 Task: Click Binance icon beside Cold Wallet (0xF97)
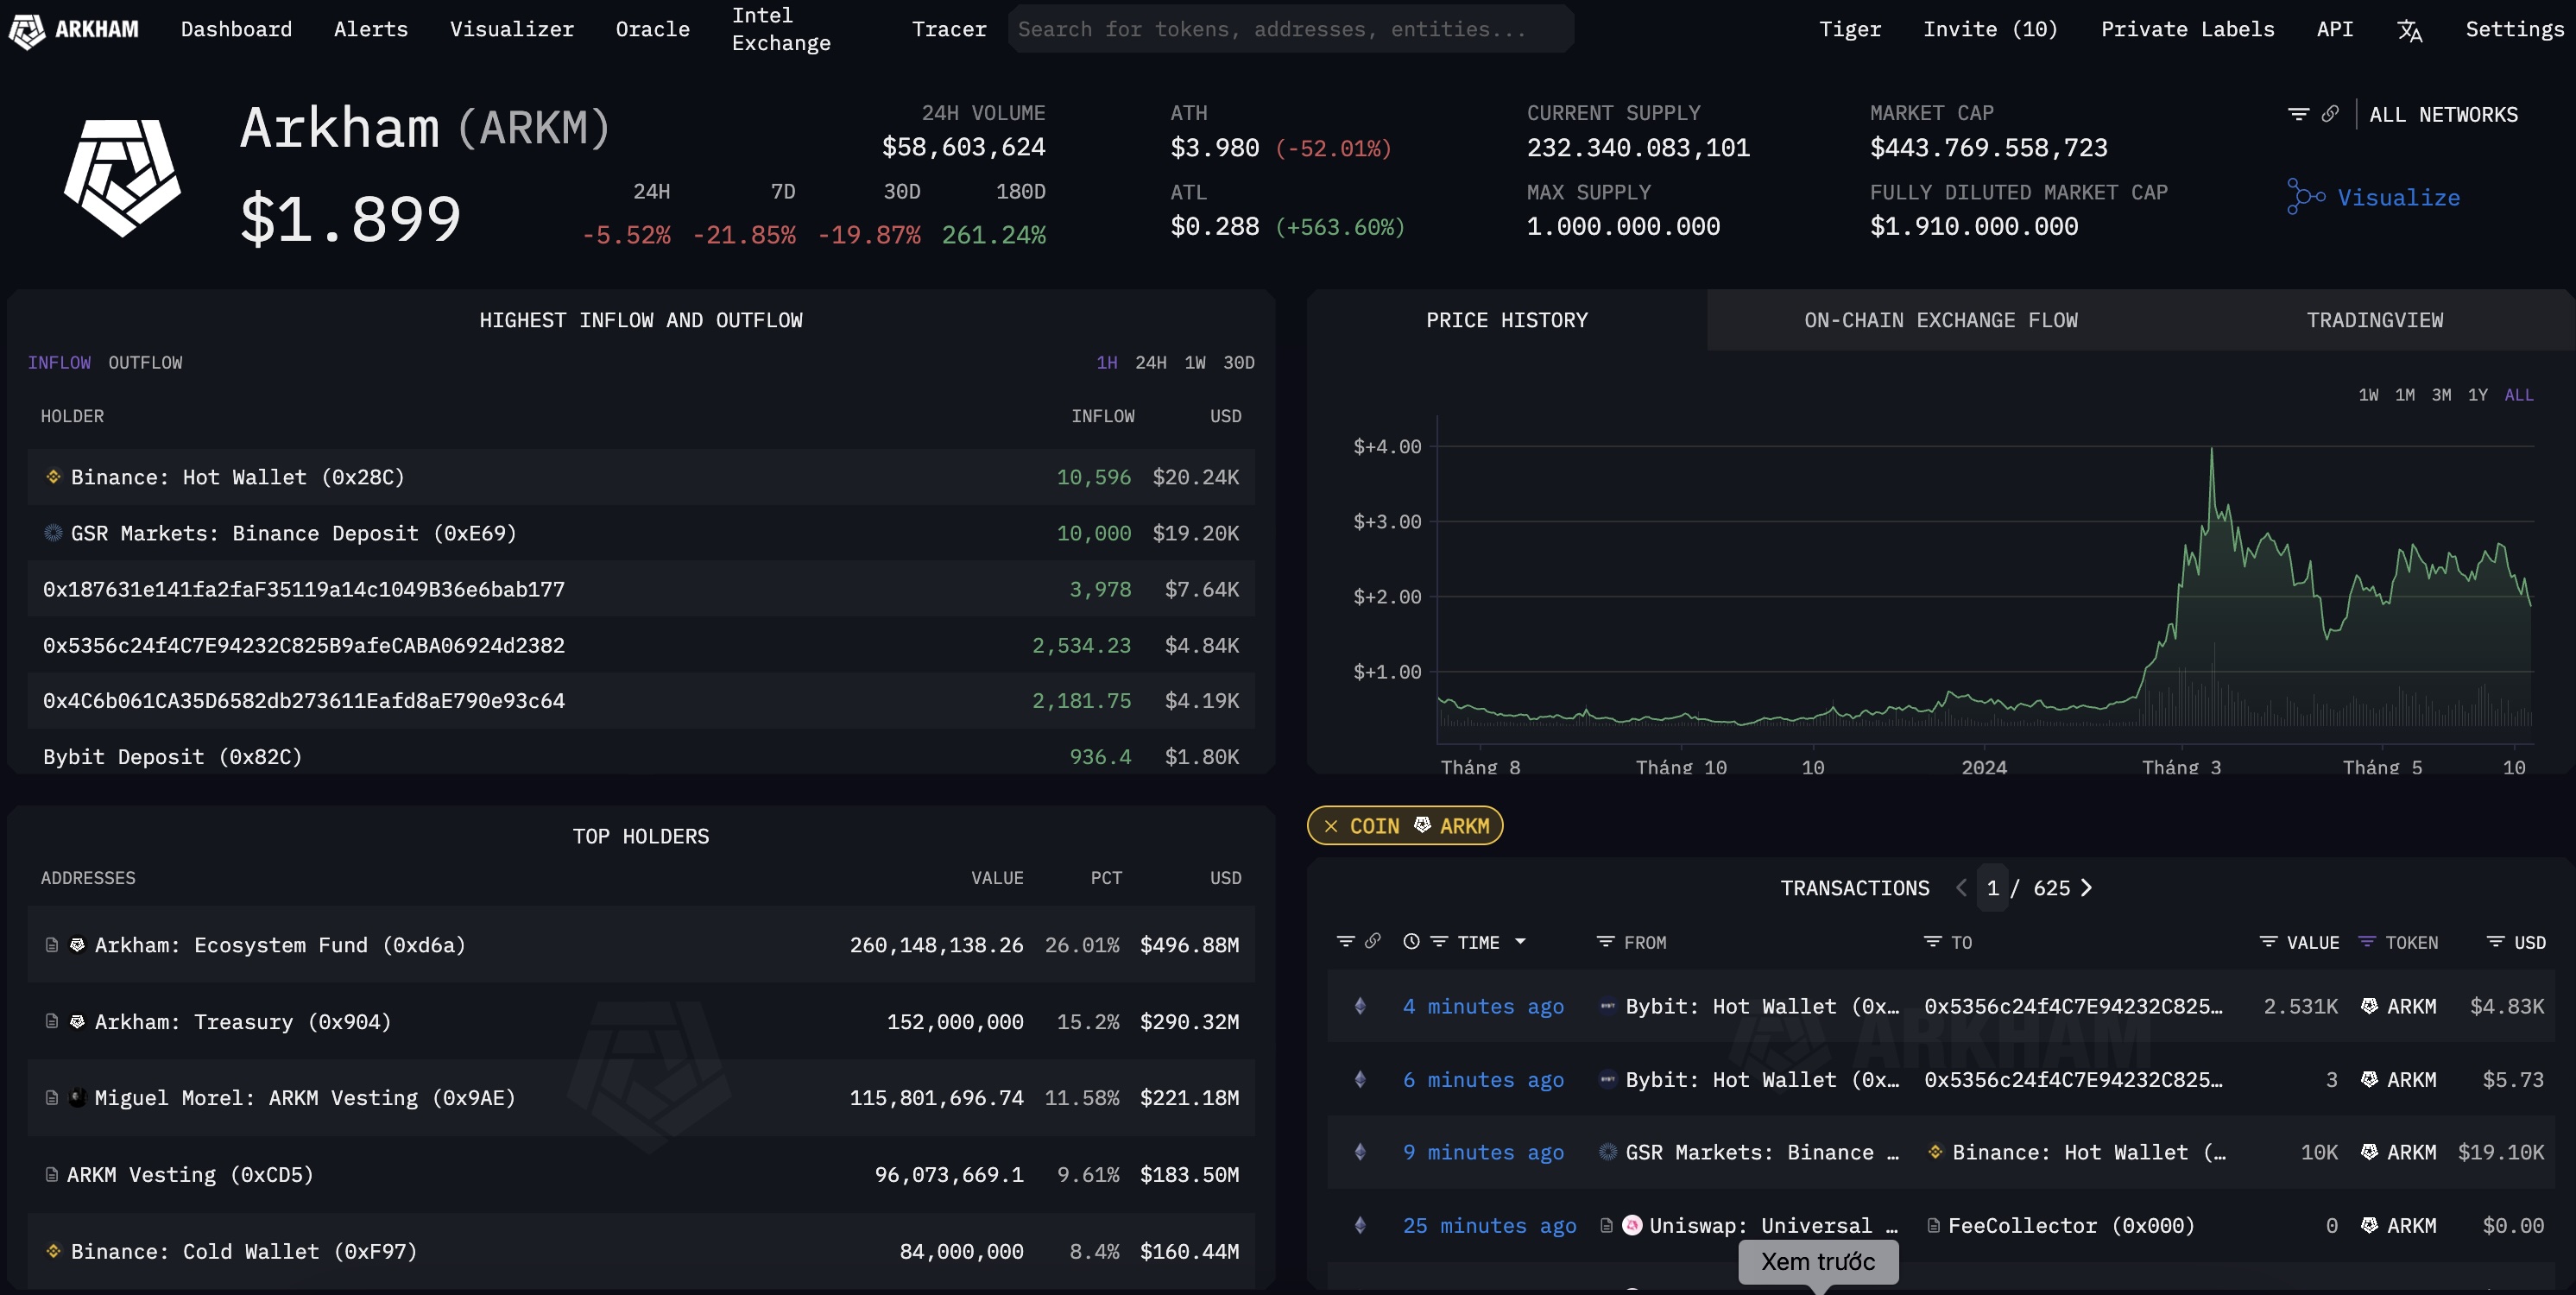(54, 1251)
